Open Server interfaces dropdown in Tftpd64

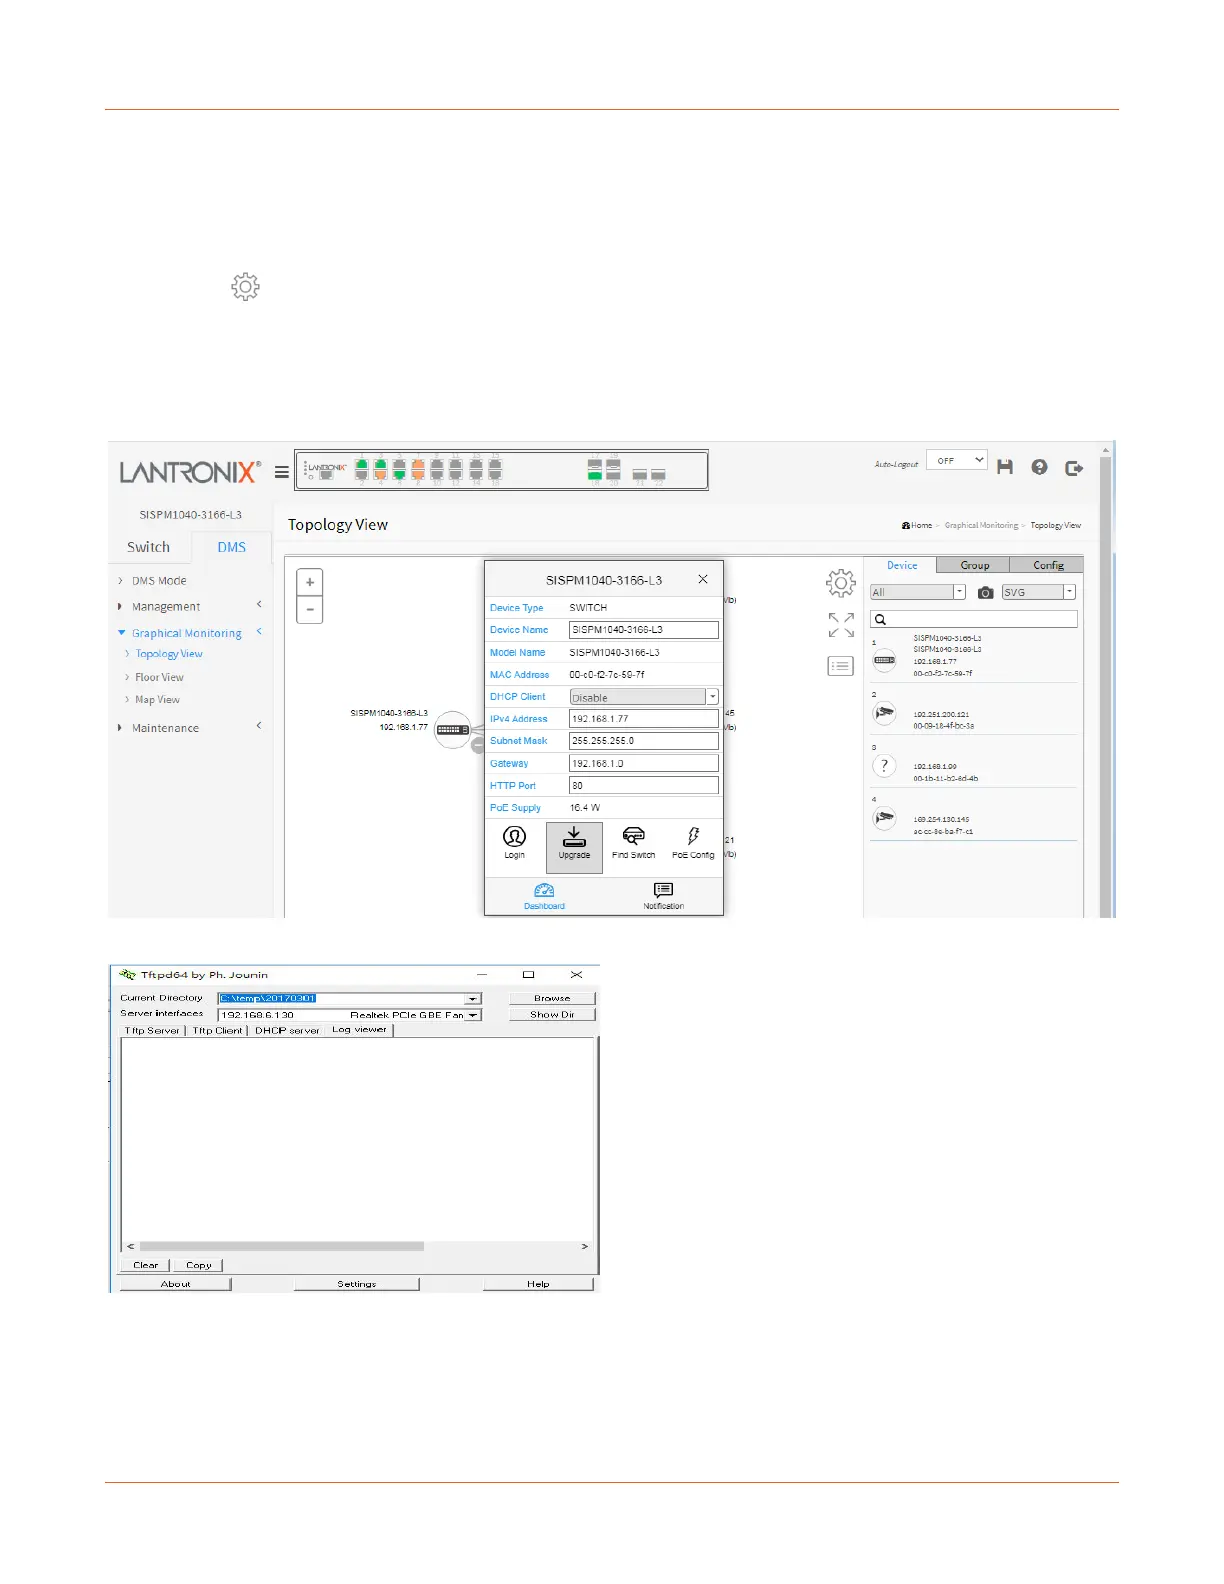(x=473, y=1015)
